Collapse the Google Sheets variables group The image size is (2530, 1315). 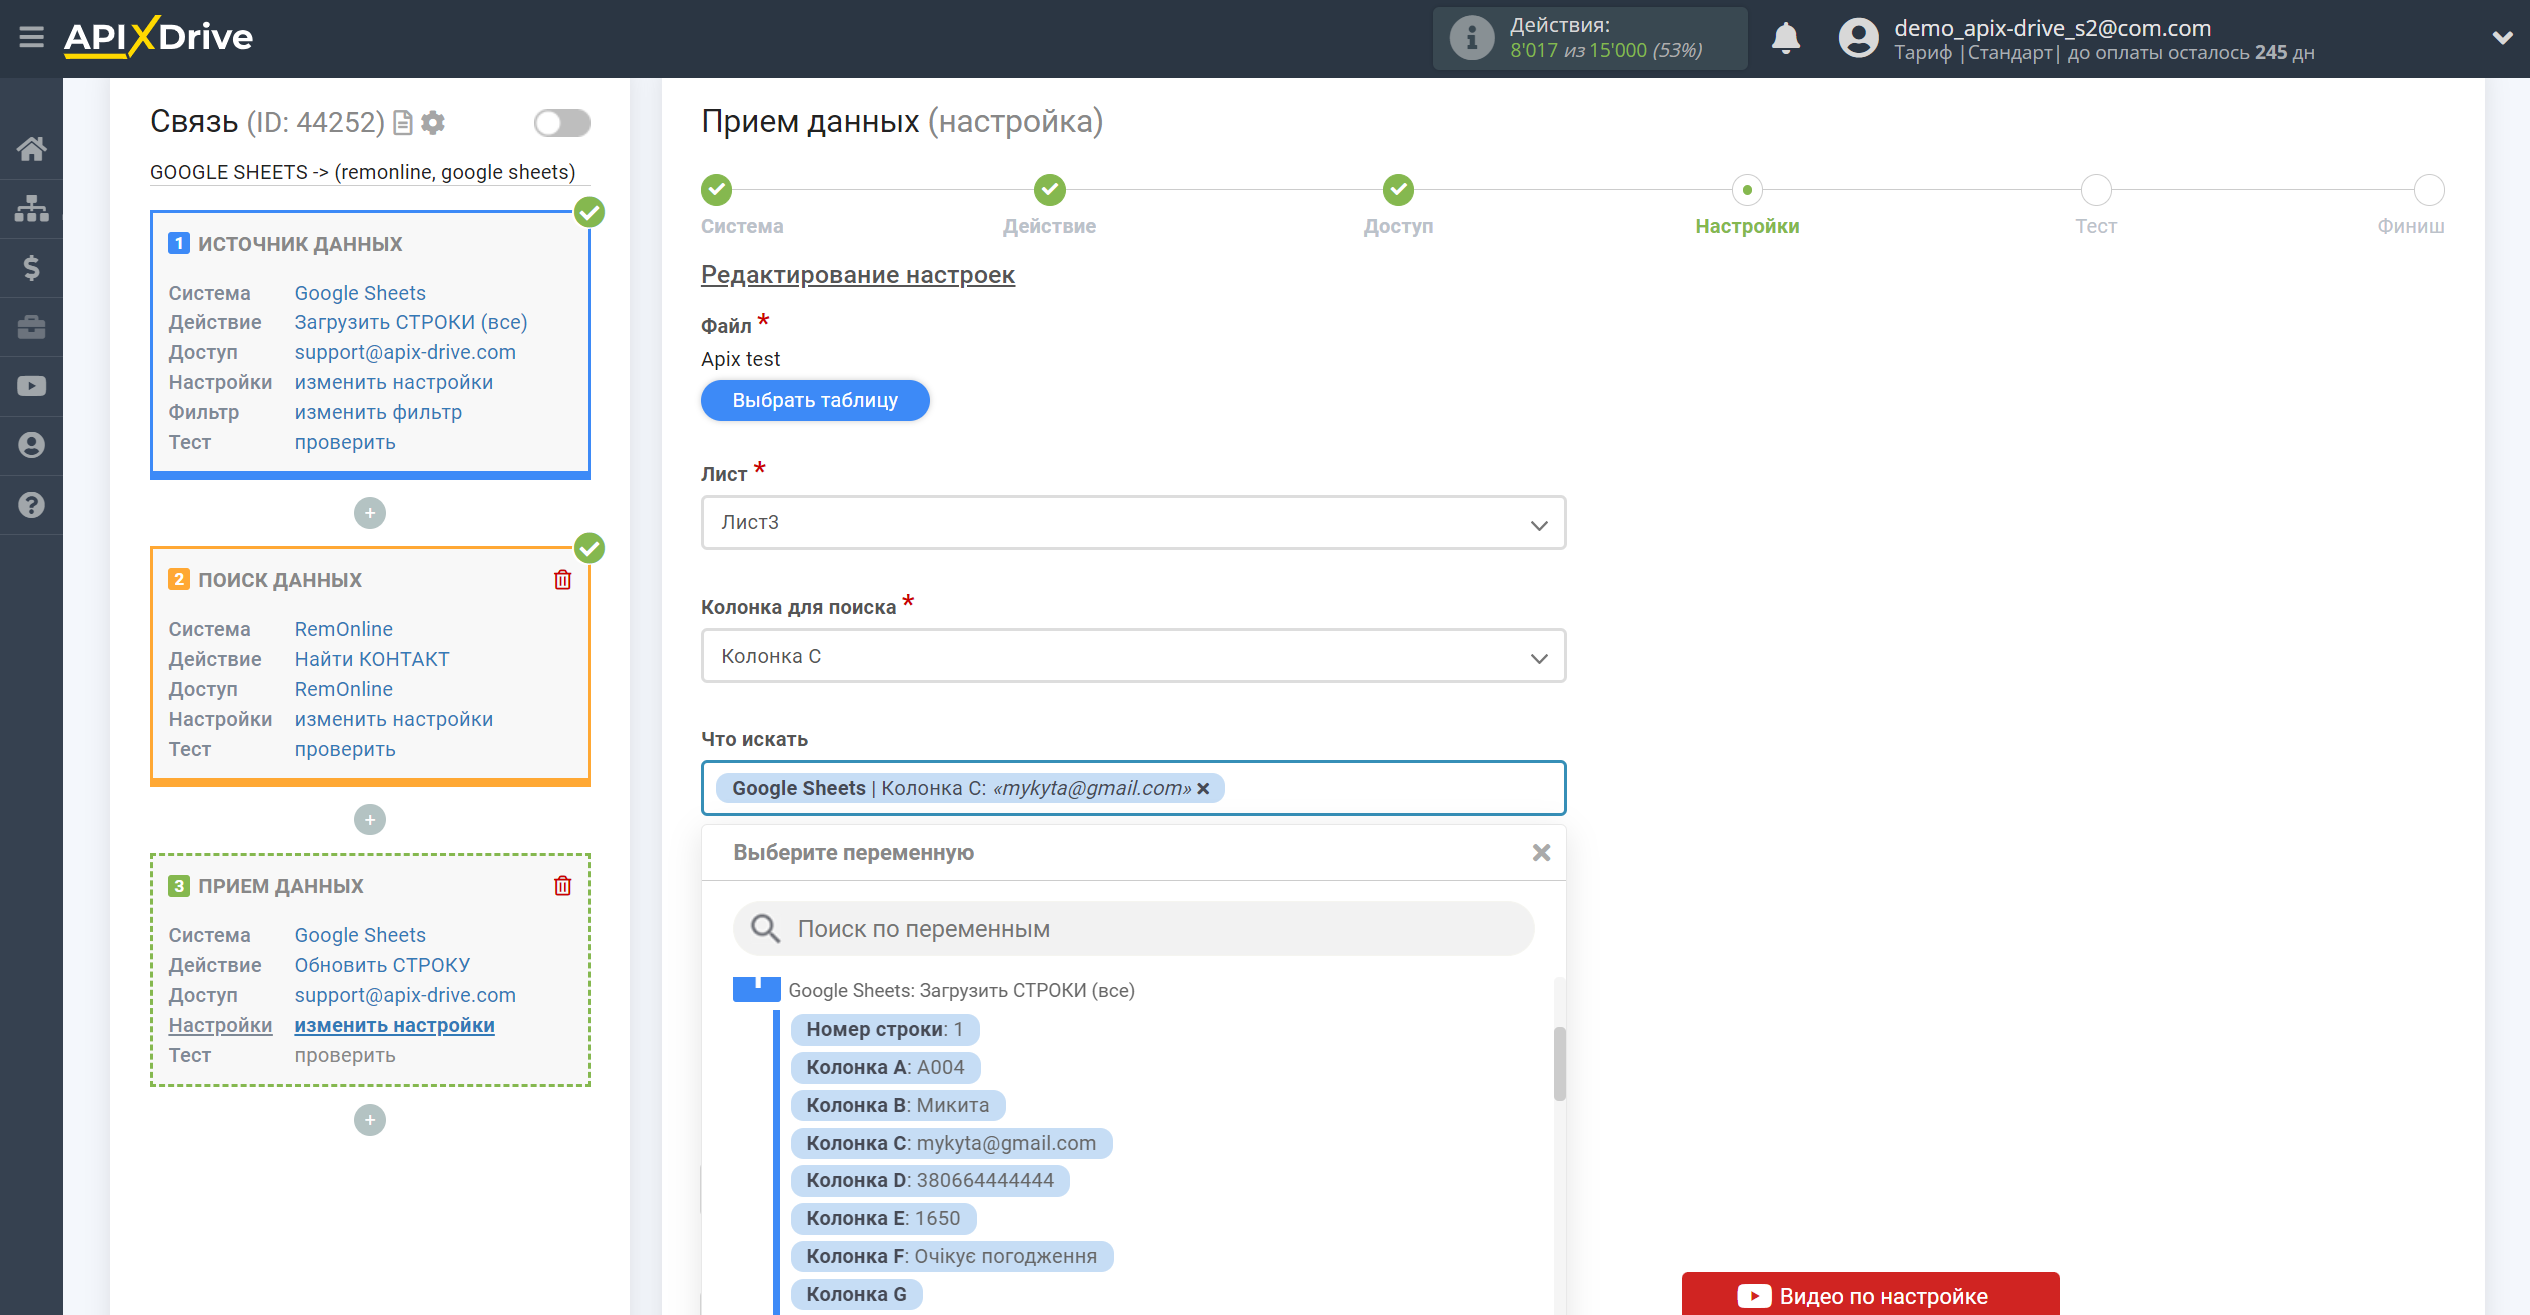(x=756, y=990)
